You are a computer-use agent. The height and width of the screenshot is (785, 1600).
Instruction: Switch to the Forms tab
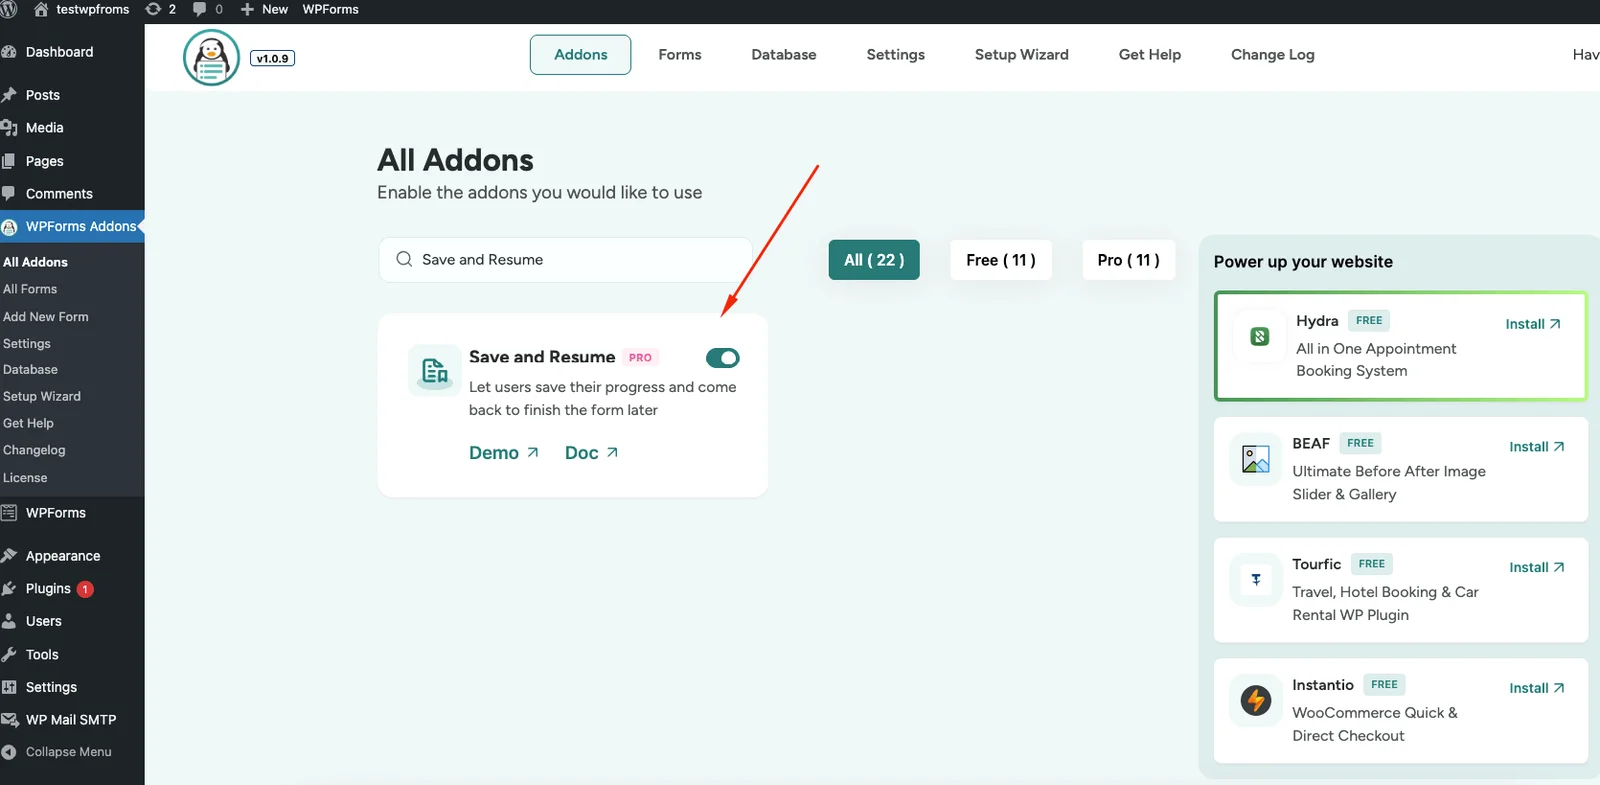coord(679,55)
